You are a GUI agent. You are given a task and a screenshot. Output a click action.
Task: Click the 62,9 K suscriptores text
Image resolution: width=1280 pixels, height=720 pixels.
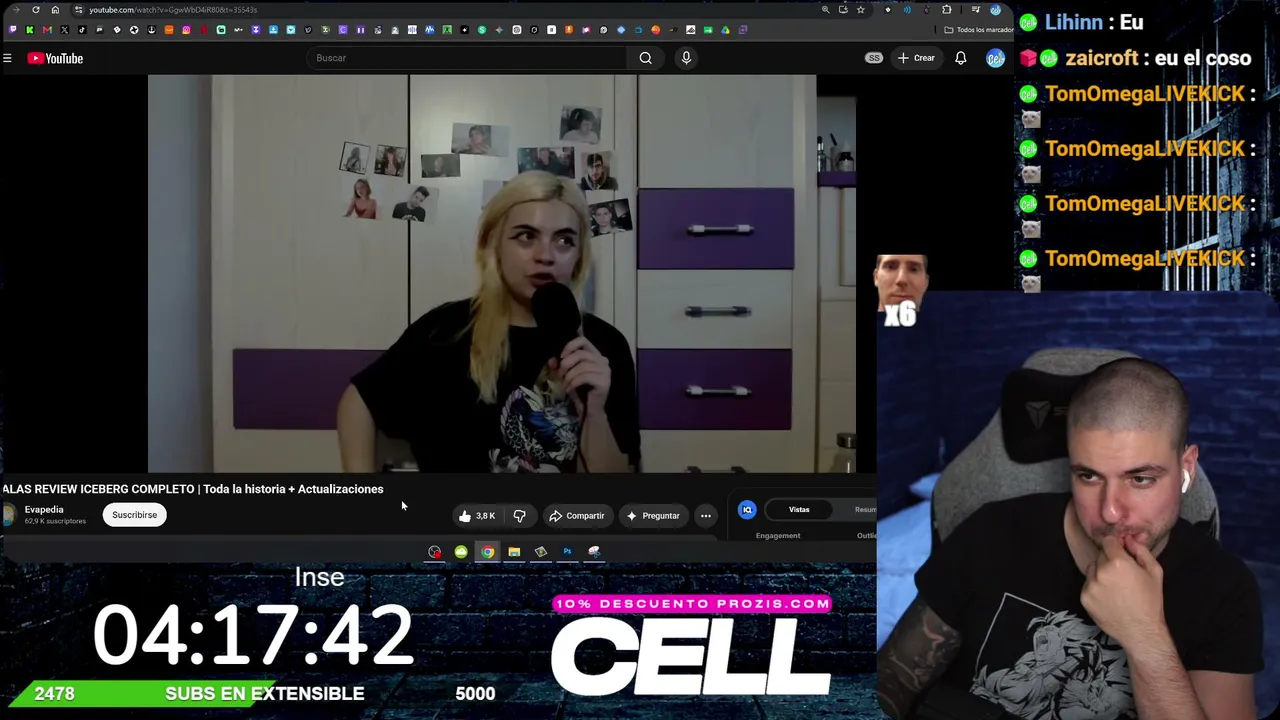tap(55, 521)
